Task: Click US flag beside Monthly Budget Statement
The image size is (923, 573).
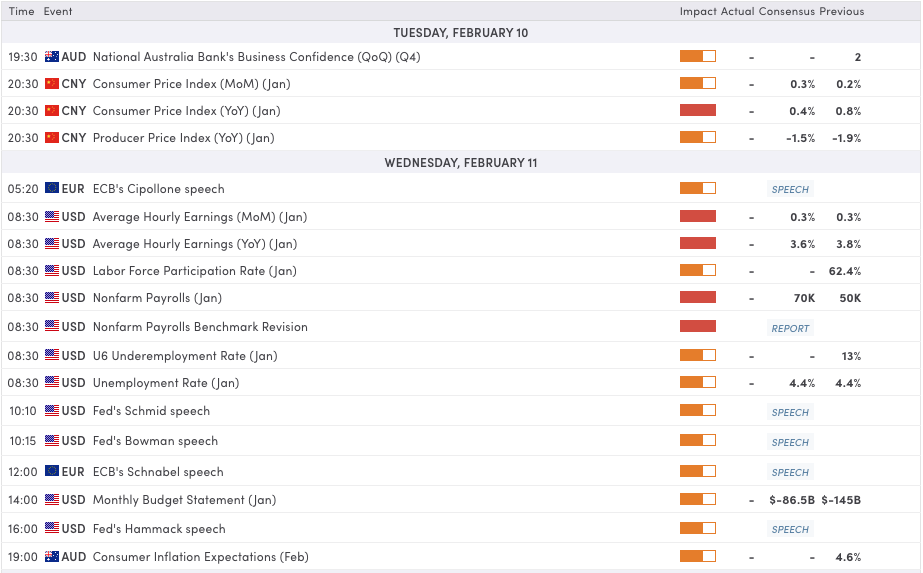Action: [52, 500]
